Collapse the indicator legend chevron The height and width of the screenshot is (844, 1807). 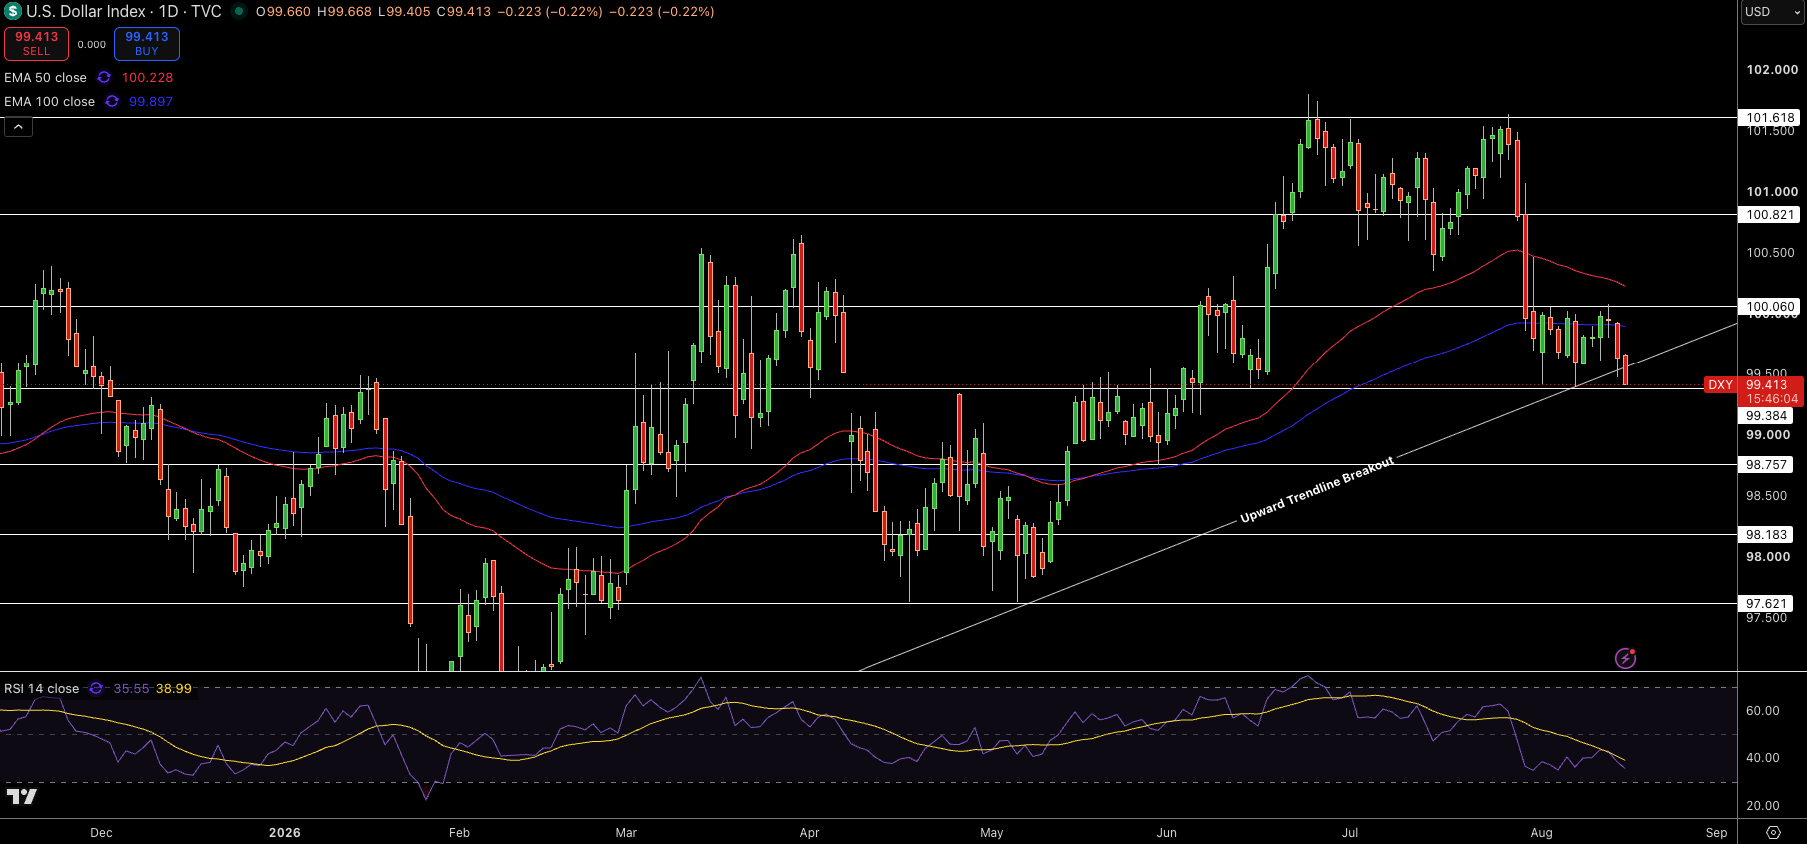coord(18,127)
